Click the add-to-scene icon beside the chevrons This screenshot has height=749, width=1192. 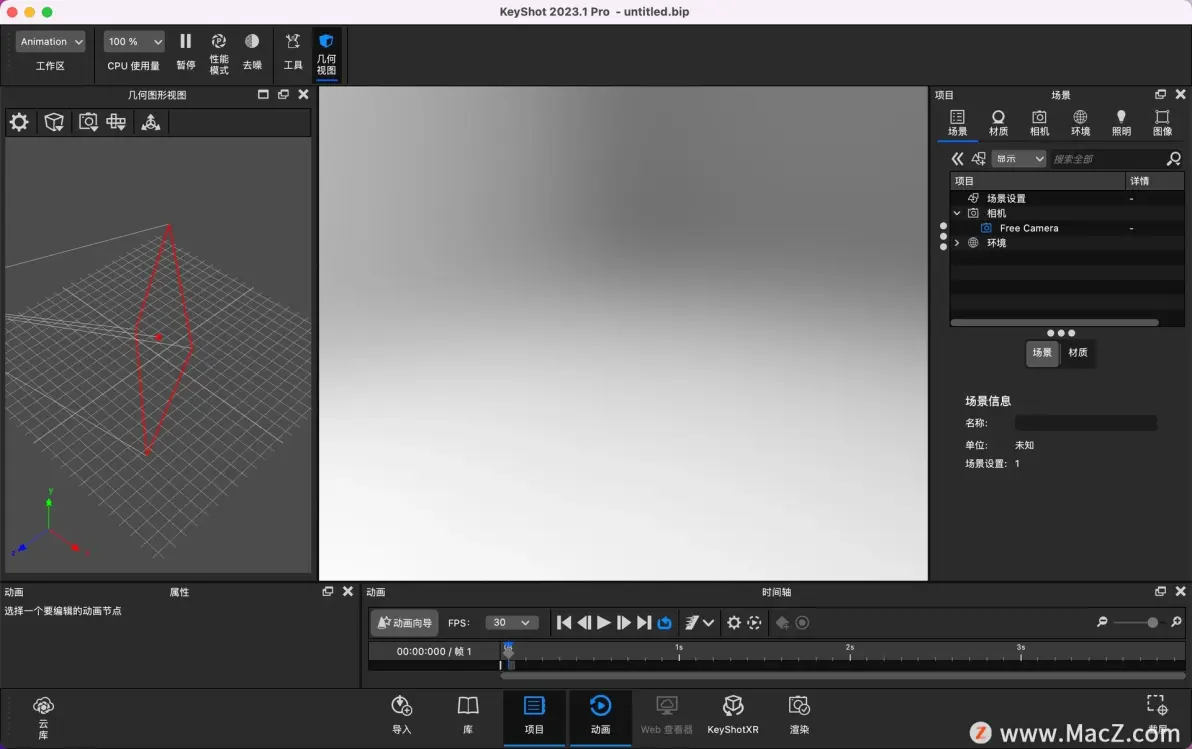coord(978,158)
